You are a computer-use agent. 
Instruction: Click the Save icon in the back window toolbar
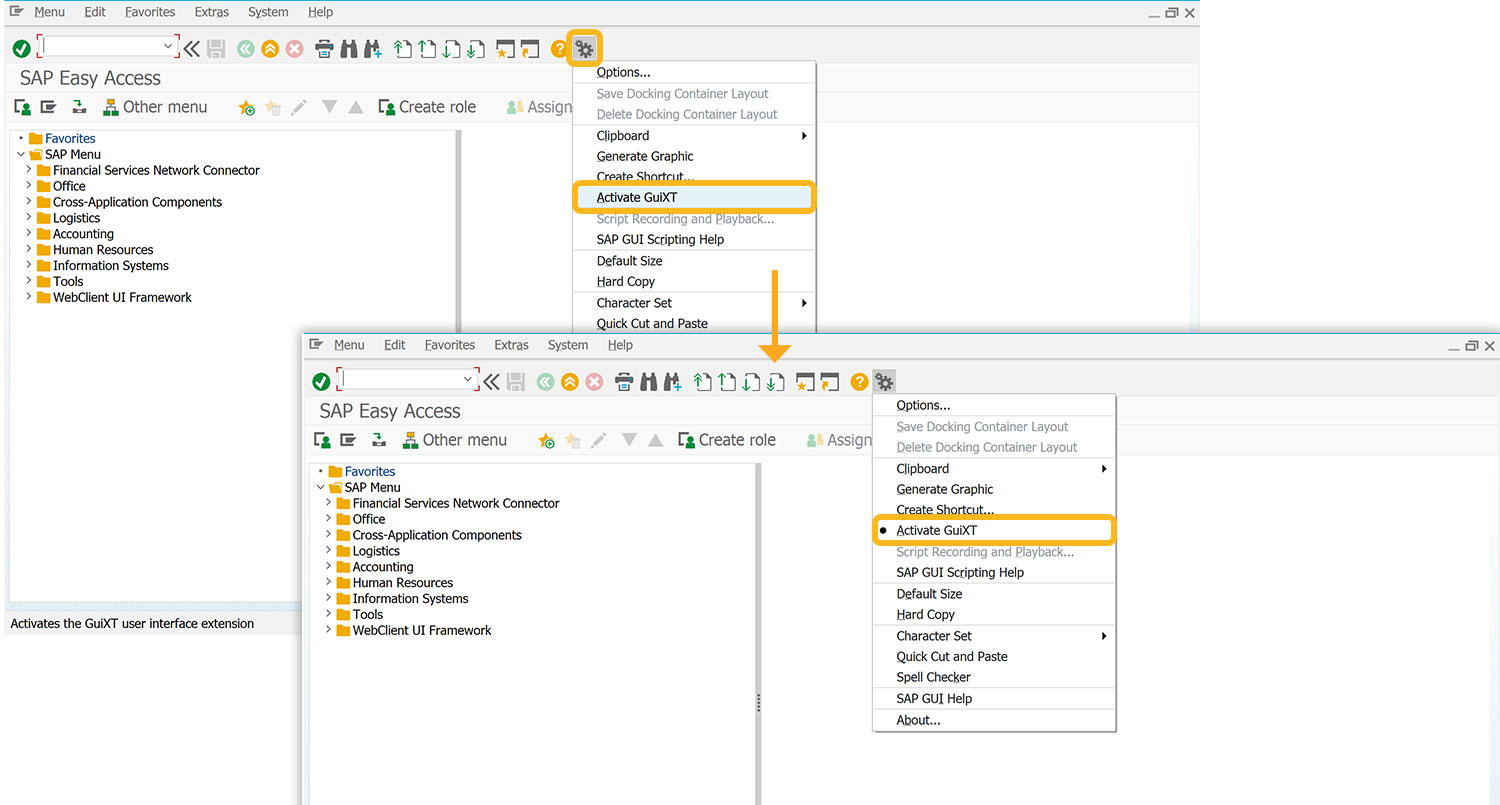pos(216,48)
